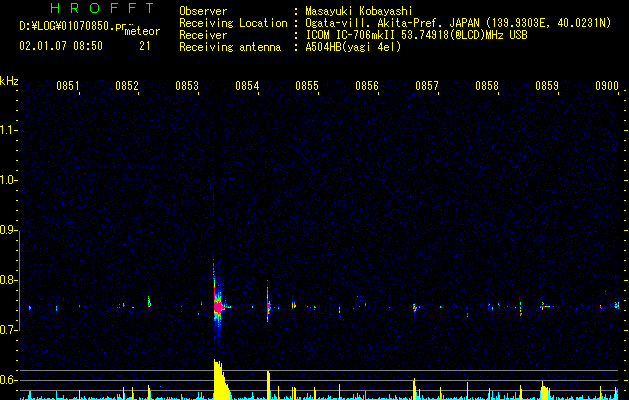Click the 0854 time axis marker
The image size is (629, 400).
pos(247,85)
